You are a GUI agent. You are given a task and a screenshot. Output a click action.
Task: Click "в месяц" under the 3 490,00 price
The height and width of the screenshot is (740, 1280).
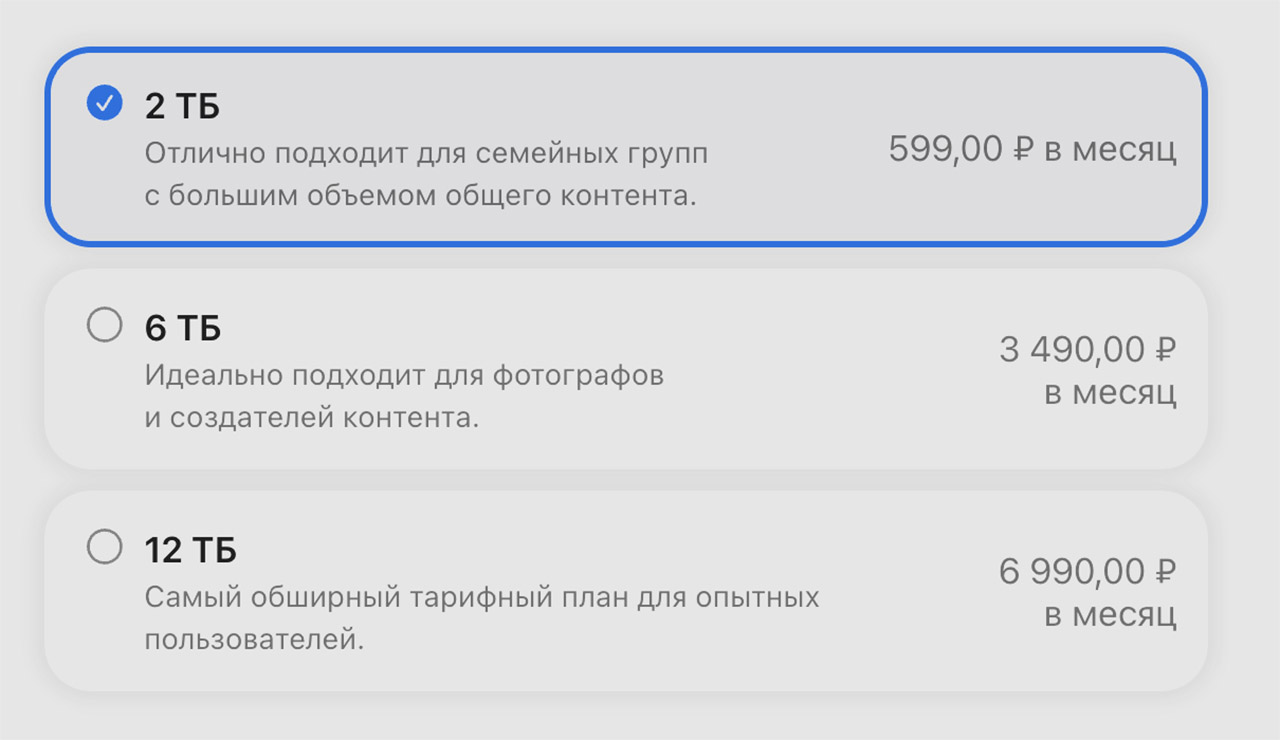[1110, 393]
